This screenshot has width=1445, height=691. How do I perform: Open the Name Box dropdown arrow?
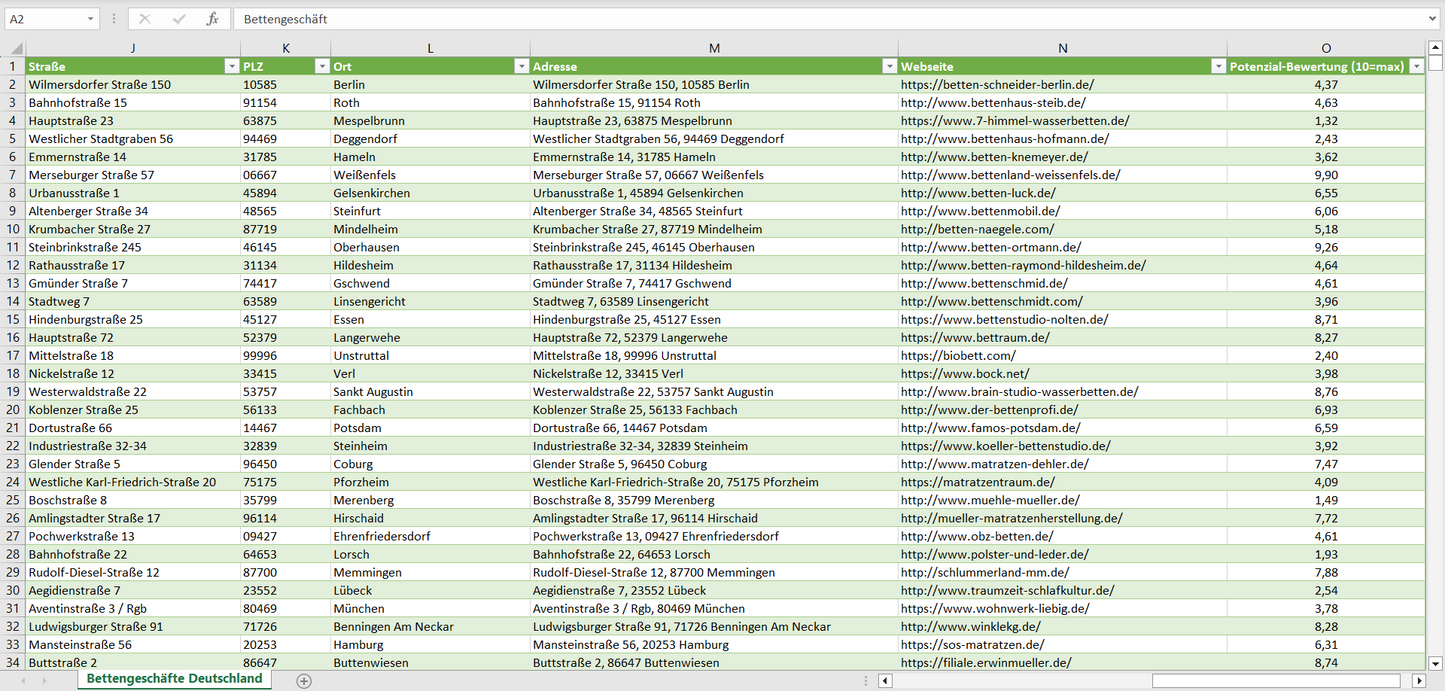click(91, 19)
